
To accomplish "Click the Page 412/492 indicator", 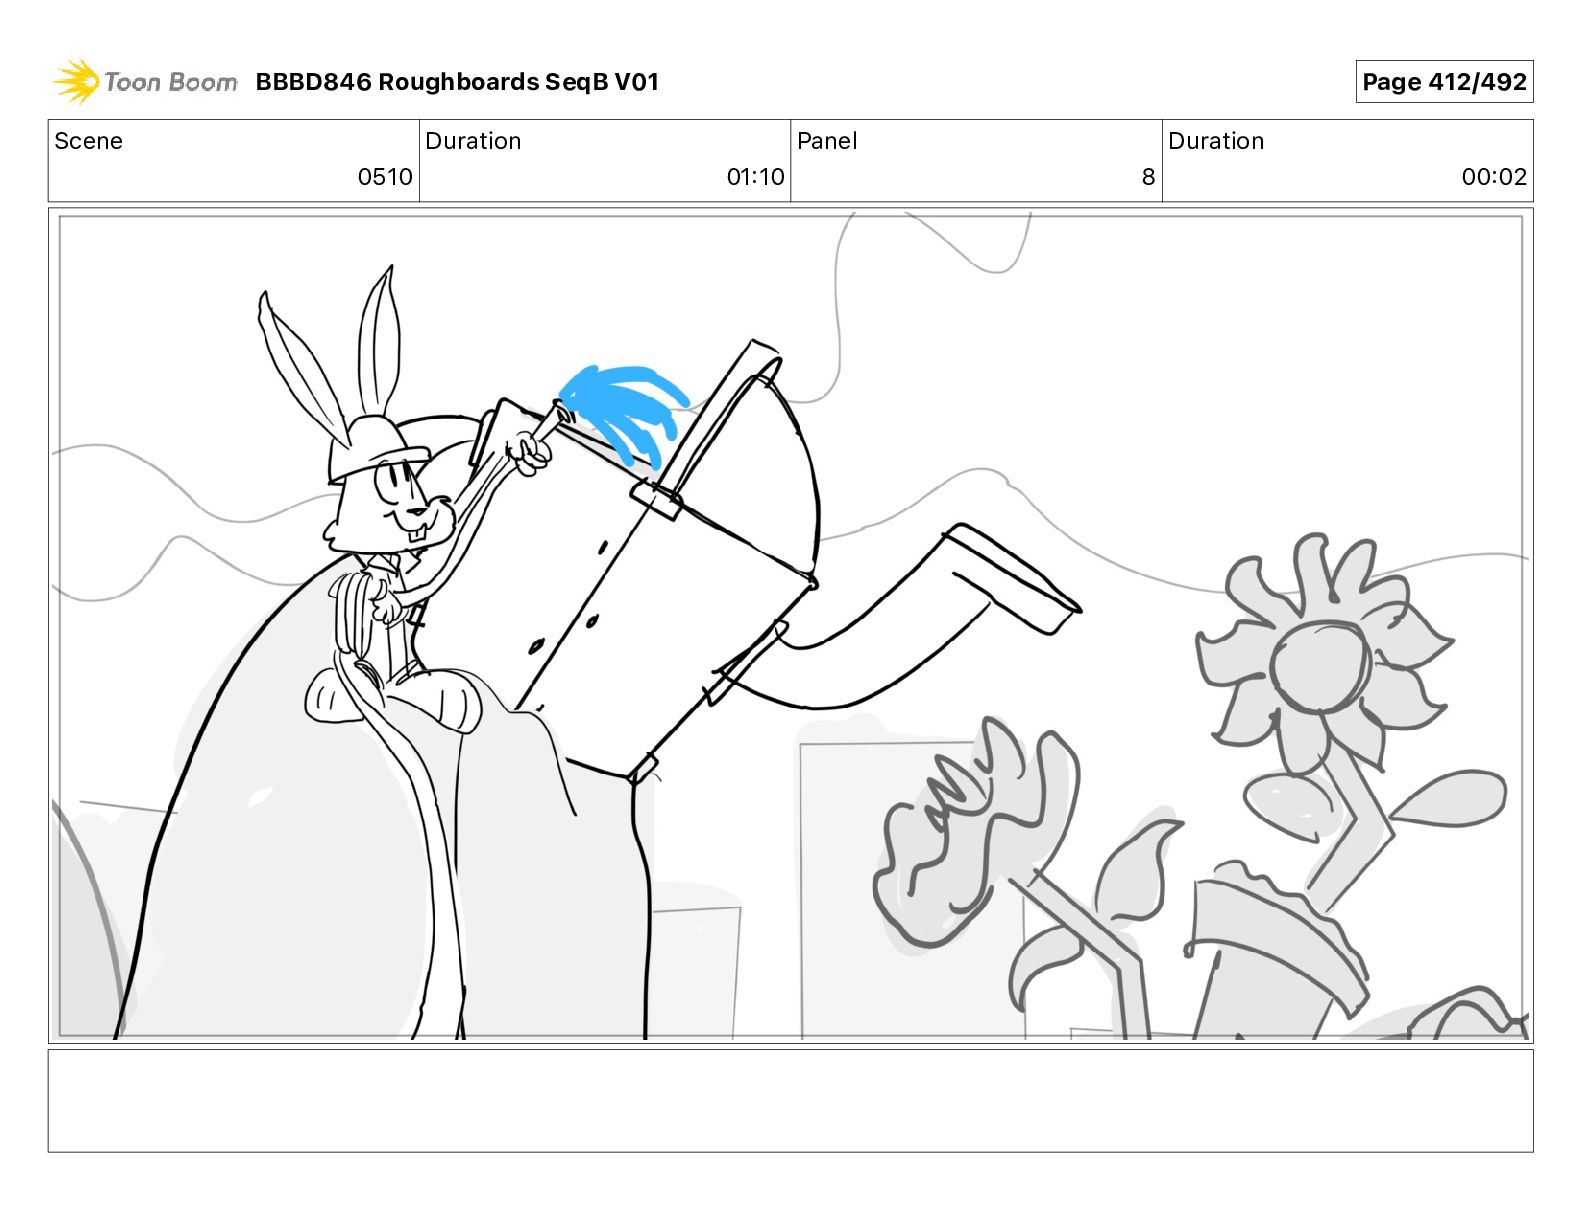I will click(1444, 82).
